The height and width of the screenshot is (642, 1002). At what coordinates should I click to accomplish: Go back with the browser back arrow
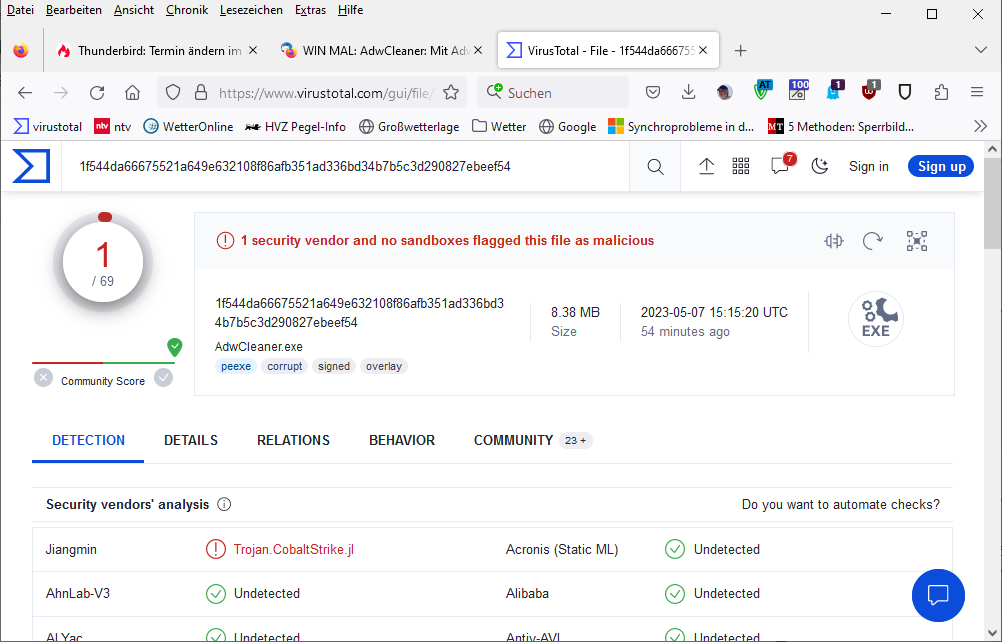point(25,93)
